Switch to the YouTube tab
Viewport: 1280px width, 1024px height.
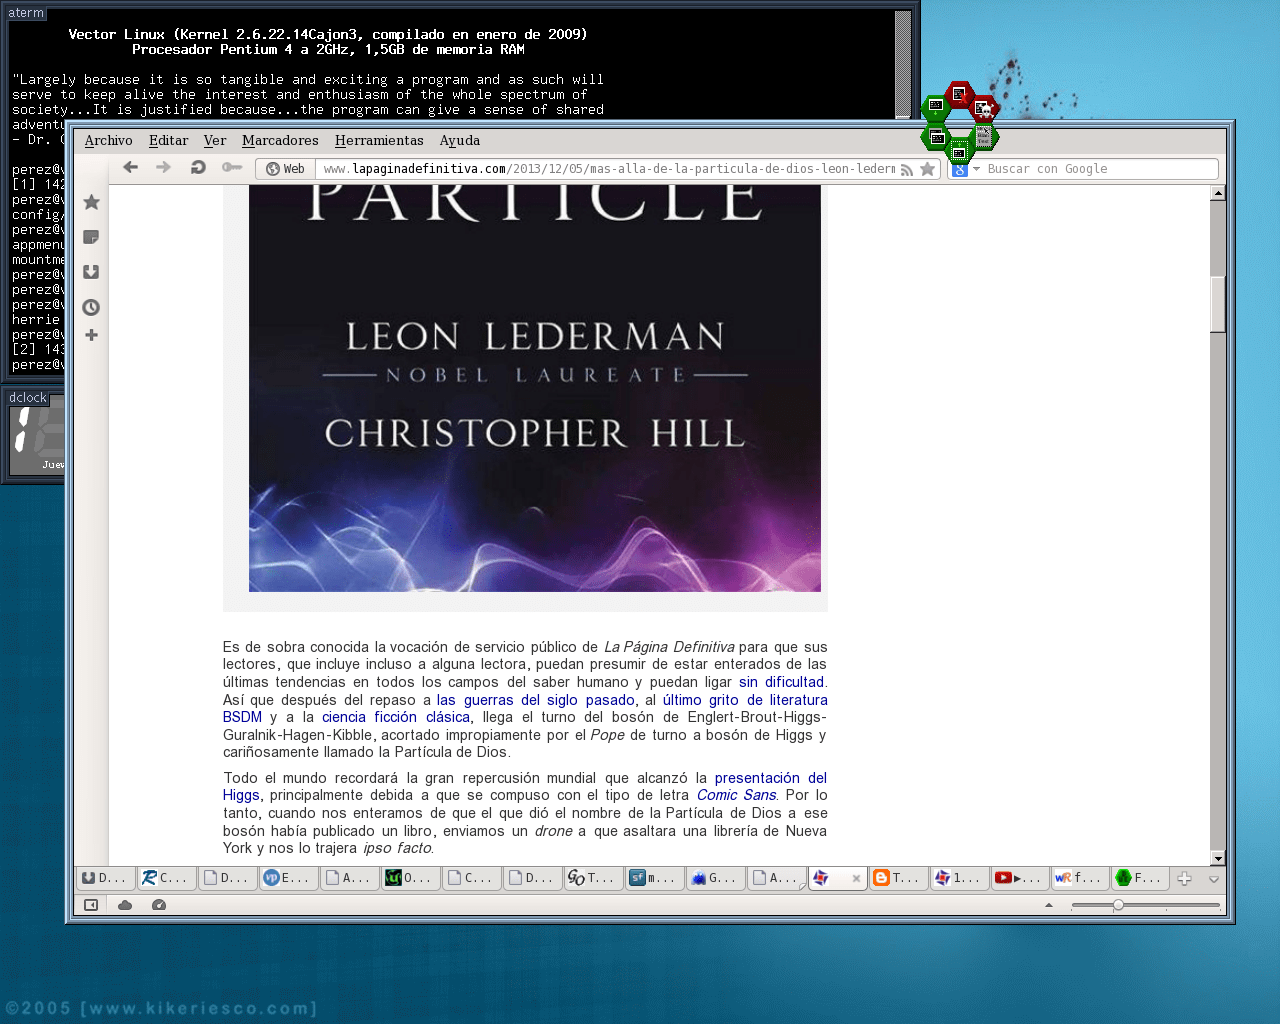click(1019, 878)
